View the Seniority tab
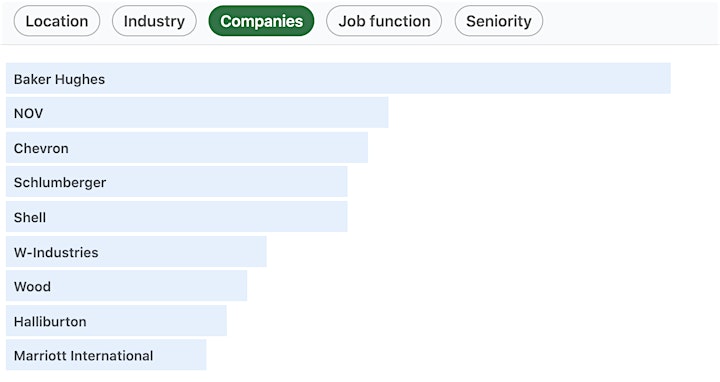 coord(499,21)
